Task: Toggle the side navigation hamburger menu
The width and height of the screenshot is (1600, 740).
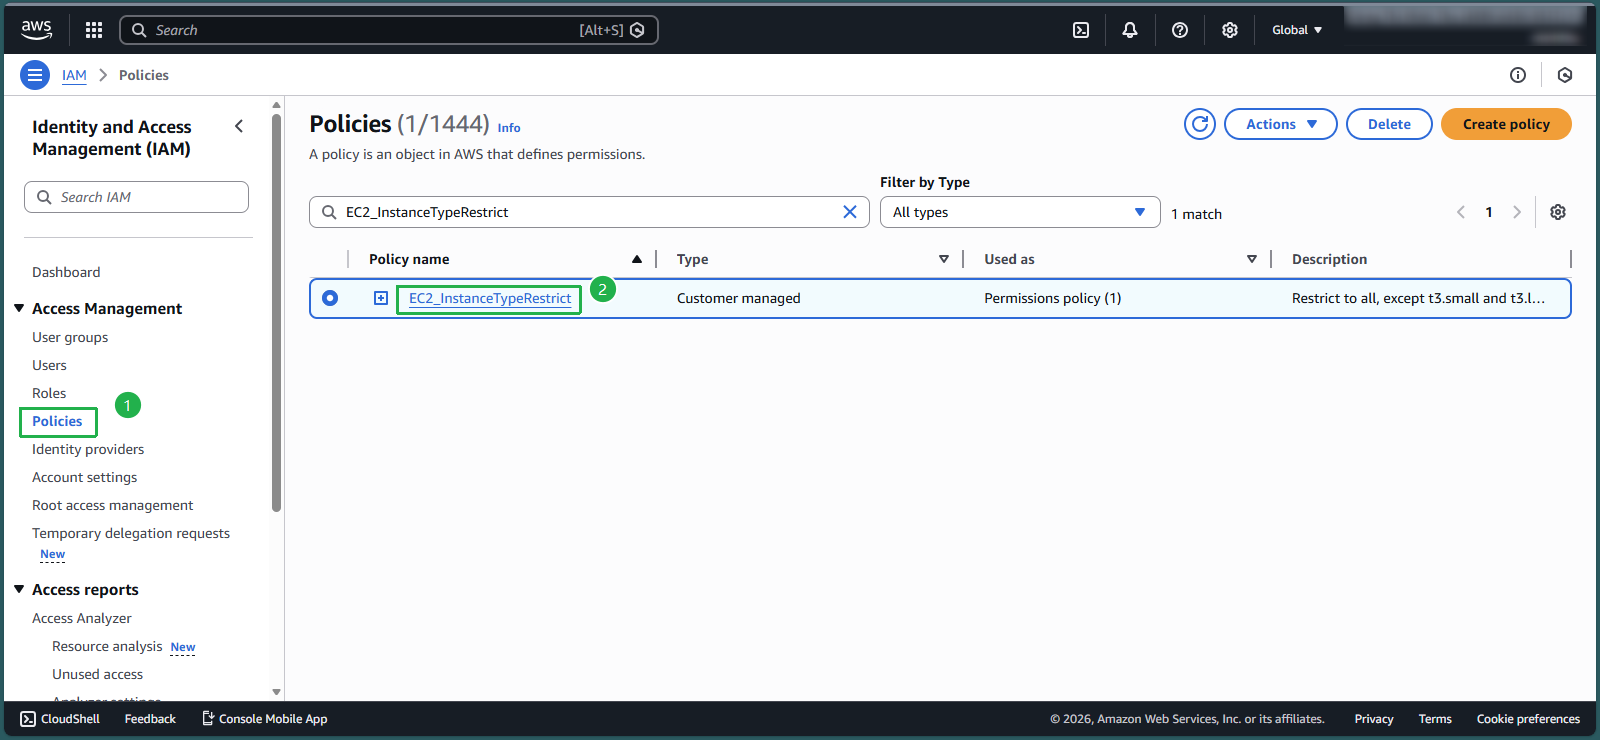Action: click(x=35, y=75)
